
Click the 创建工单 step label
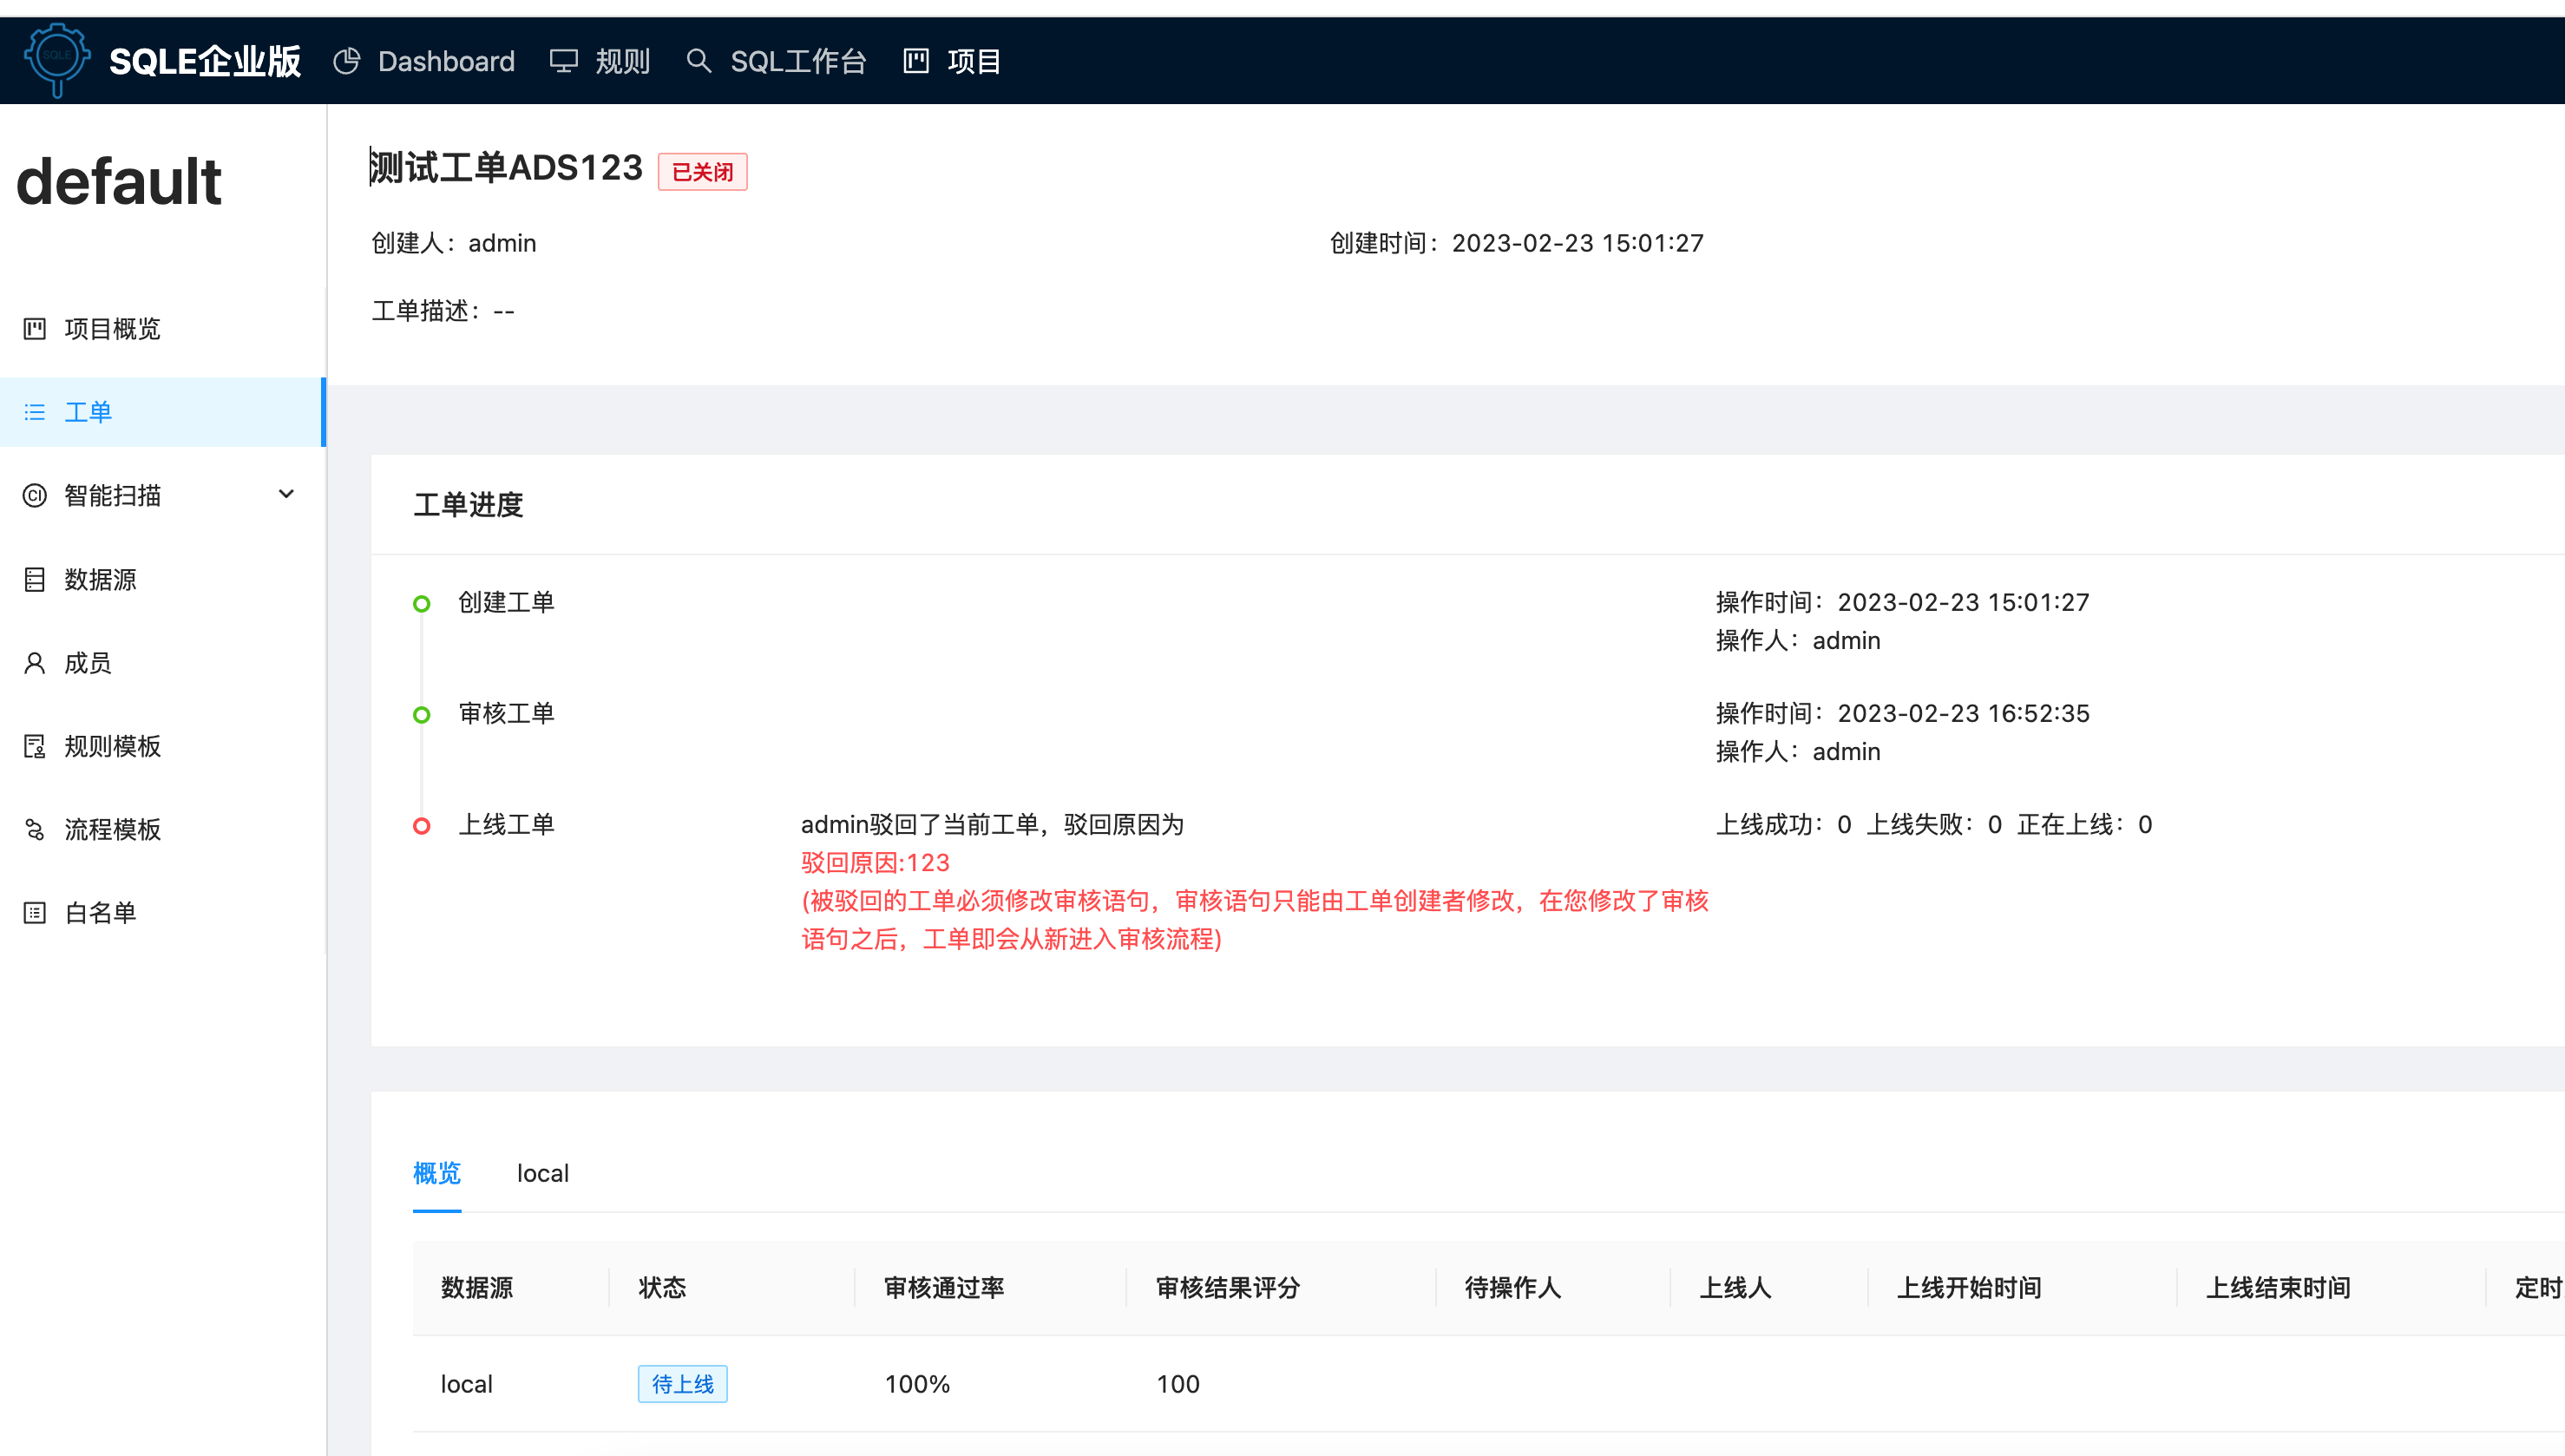click(x=506, y=602)
